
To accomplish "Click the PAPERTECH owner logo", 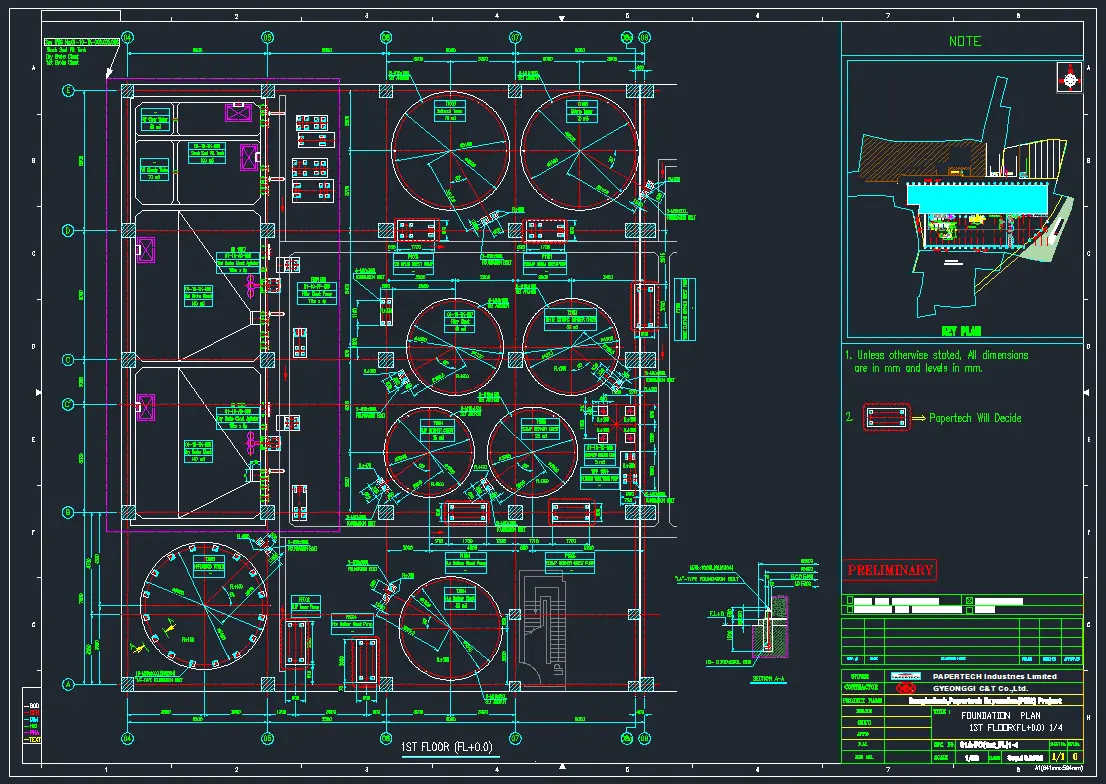I will [906, 677].
